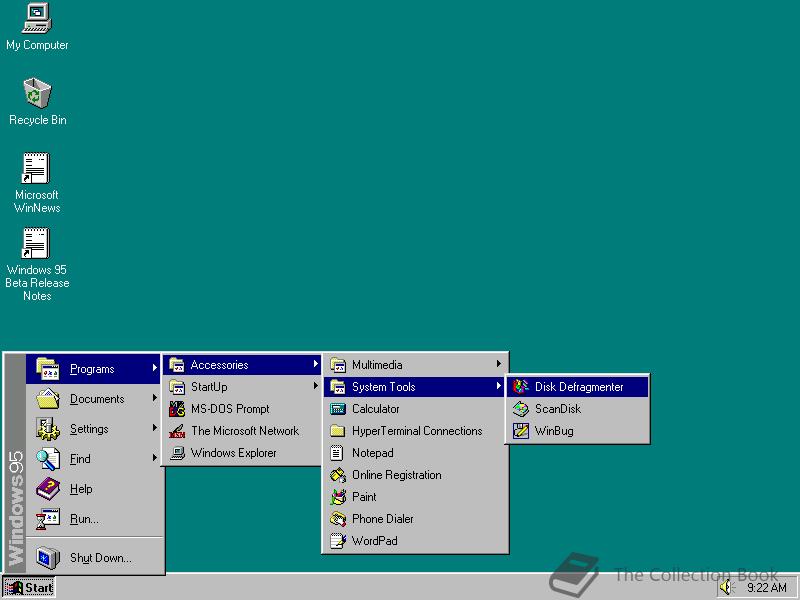Expand the Programs submenu arrow
Image resolution: width=800 pixels, height=600 pixels.
pyautogui.click(x=154, y=367)
